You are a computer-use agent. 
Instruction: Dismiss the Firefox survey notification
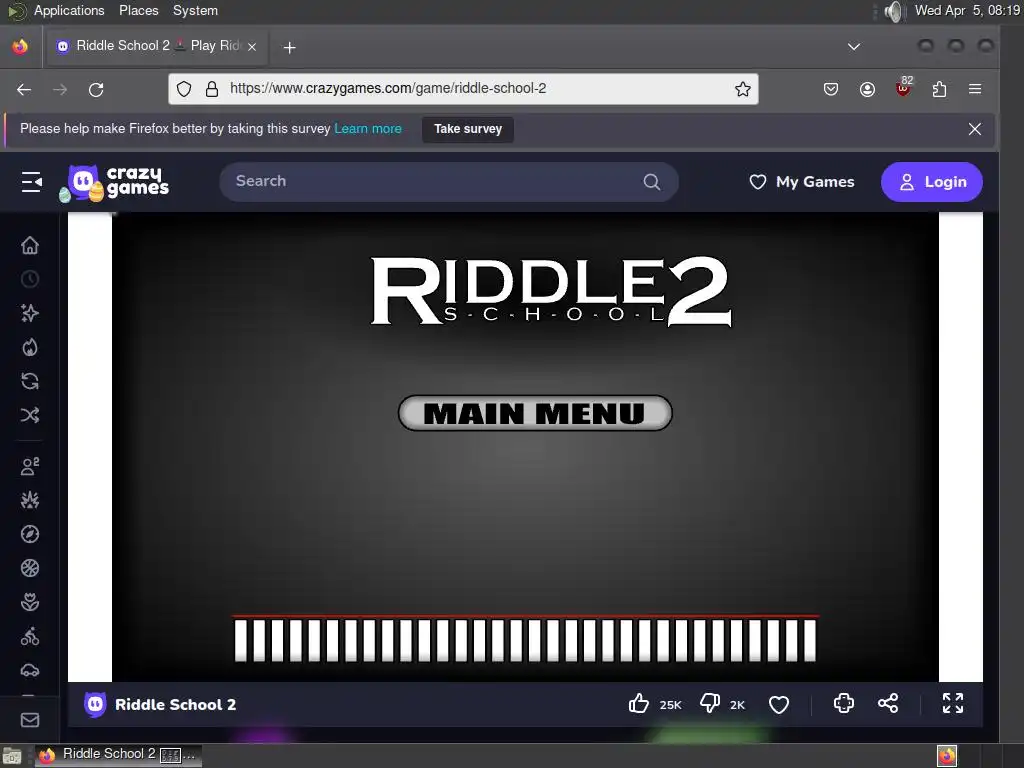[x=974, y=129]
